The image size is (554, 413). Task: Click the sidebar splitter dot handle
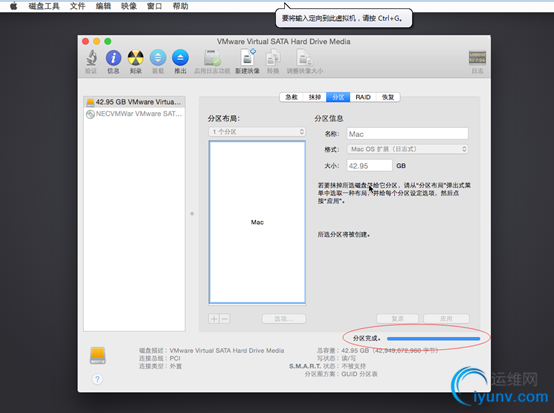(x=192, y=214)
